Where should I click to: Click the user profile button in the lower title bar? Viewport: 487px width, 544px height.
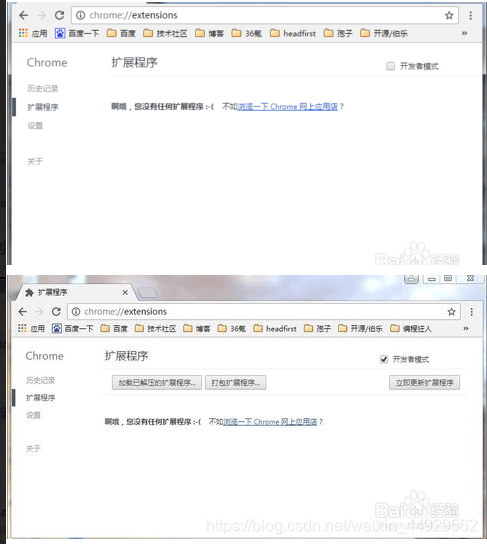point(411,278)
